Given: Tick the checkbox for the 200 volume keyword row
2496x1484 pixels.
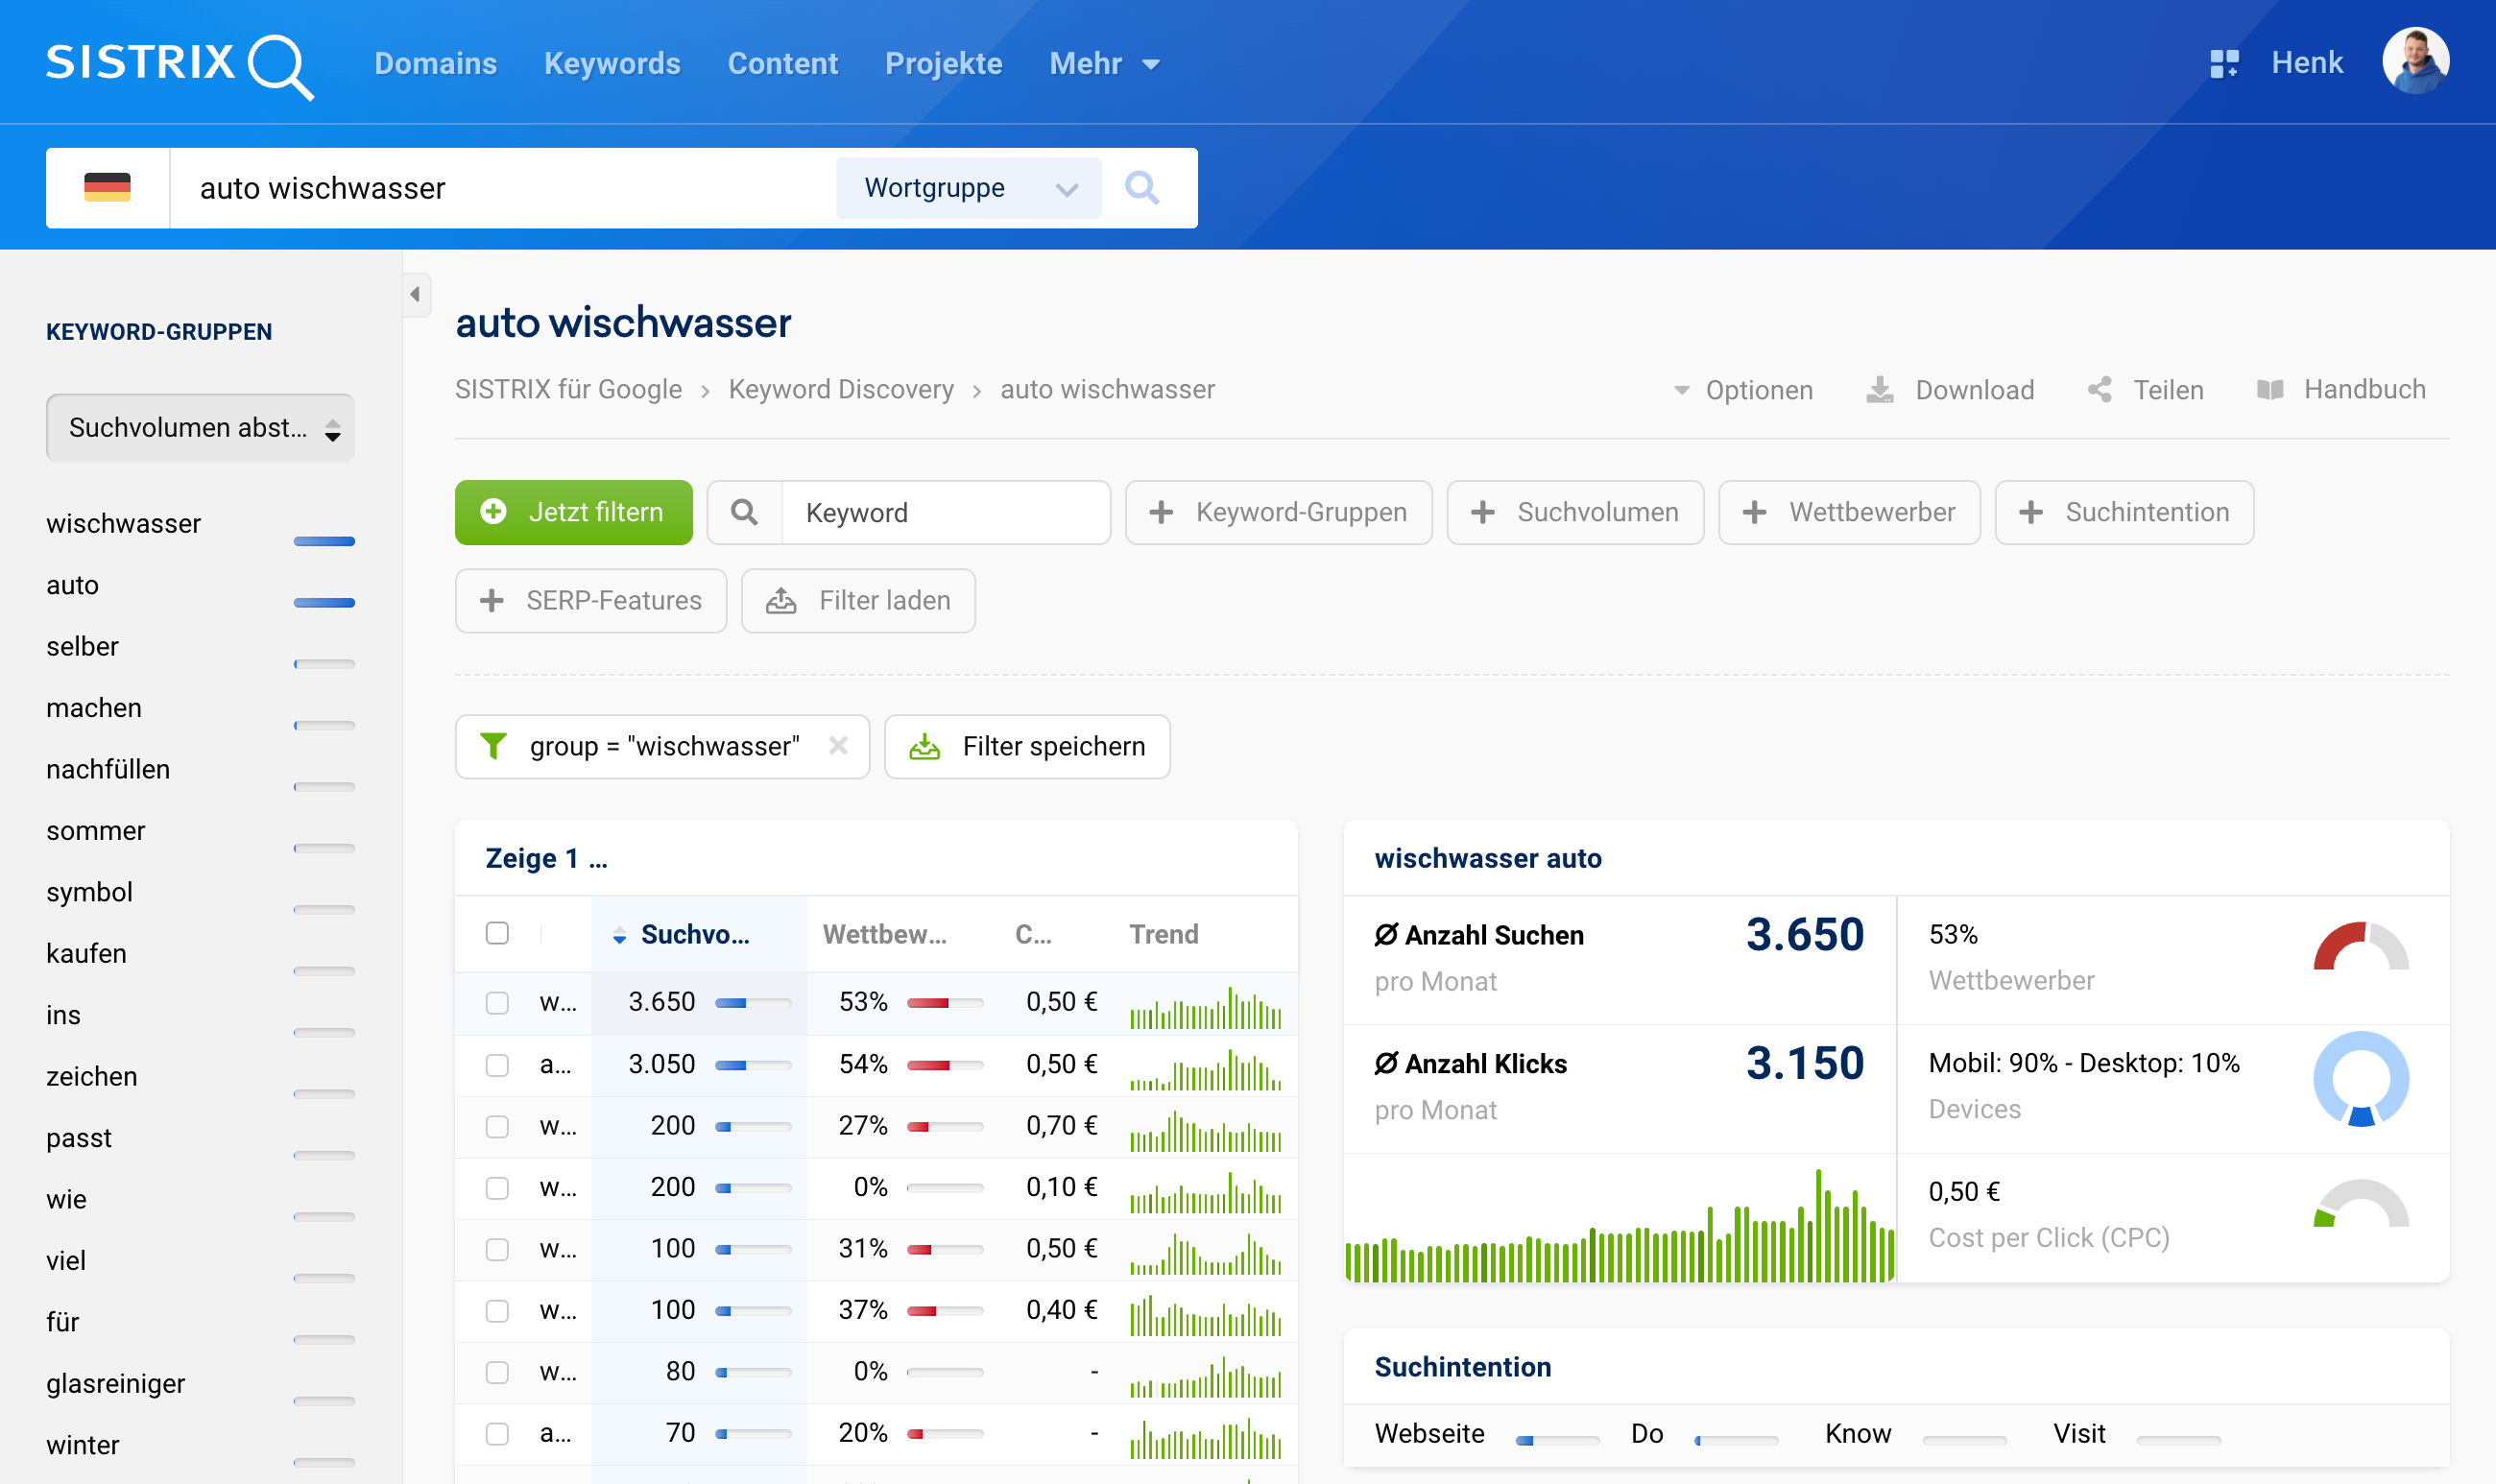Looking at the screenshot, I should click(x=497, y=1125).
